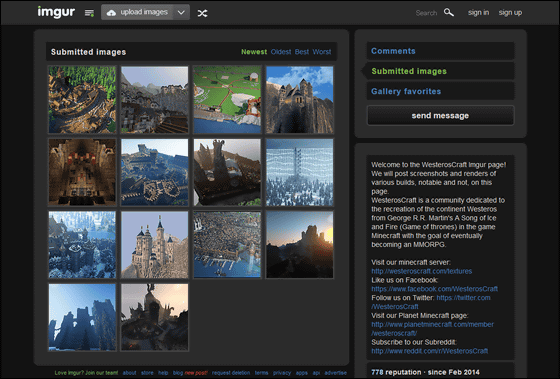Open the blue aerial fortress thumbnail

[155, 172]
